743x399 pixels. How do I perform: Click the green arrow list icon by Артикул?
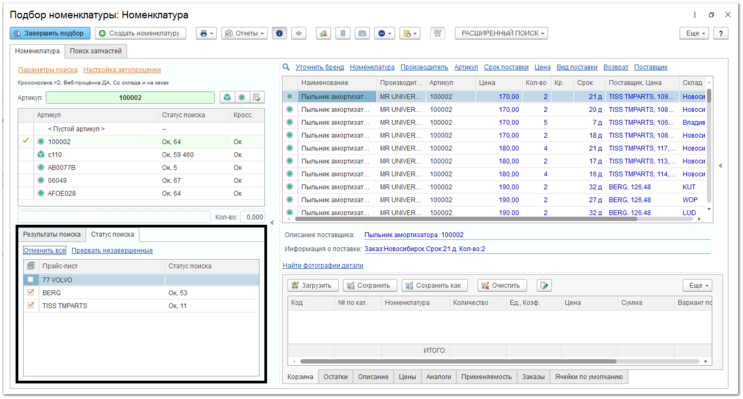point(257,97)
